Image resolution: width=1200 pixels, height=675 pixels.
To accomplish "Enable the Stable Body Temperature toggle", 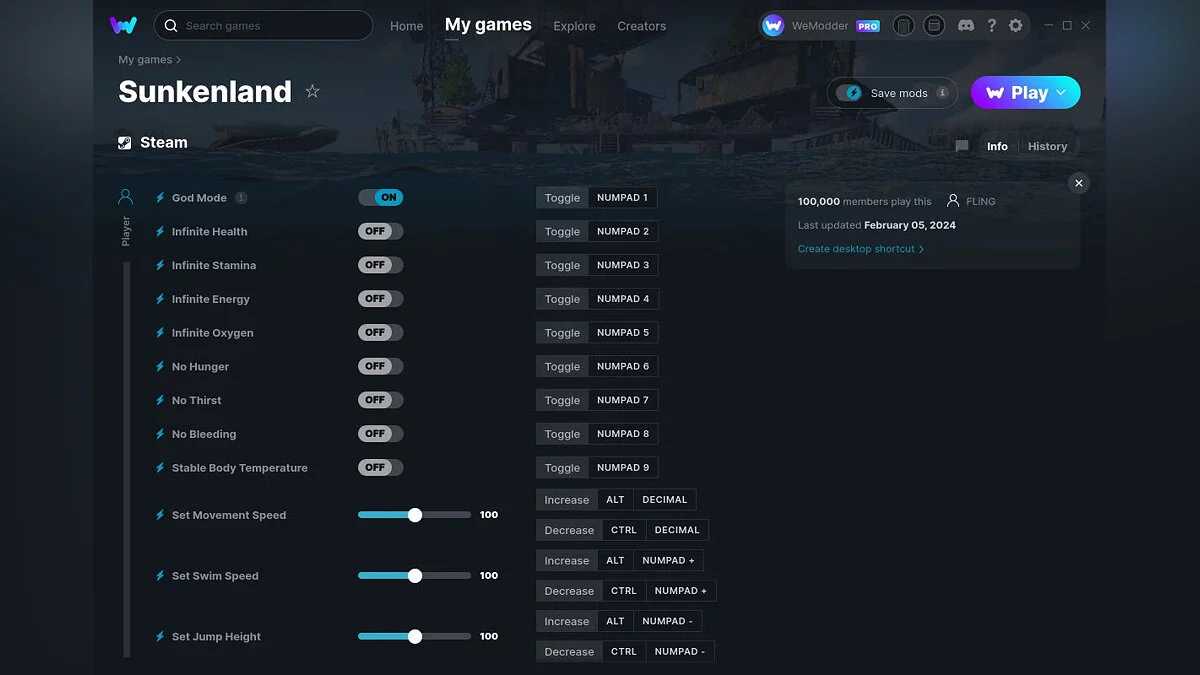I will coord(380,467).
